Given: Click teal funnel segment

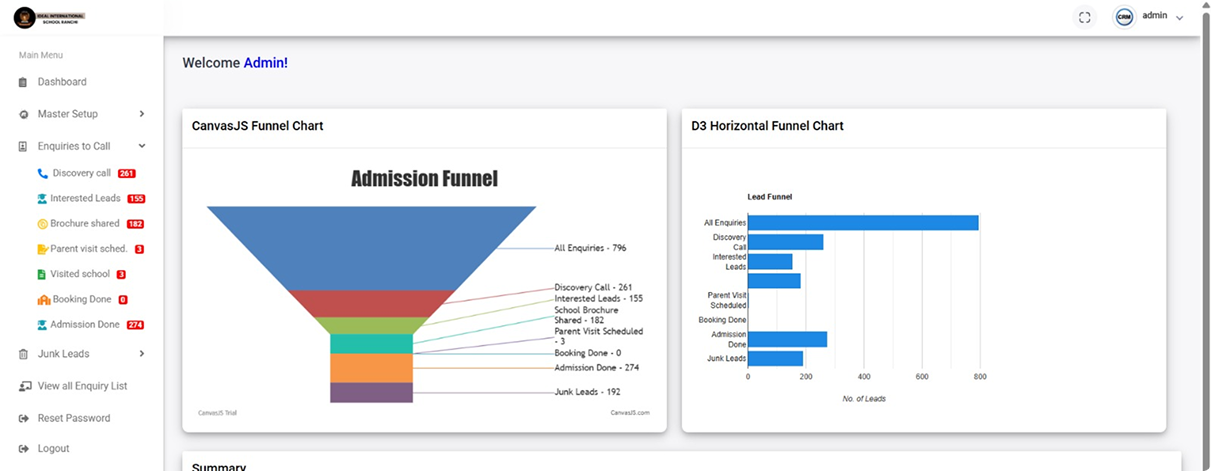Looking at the screenshot, I should 371,344.
